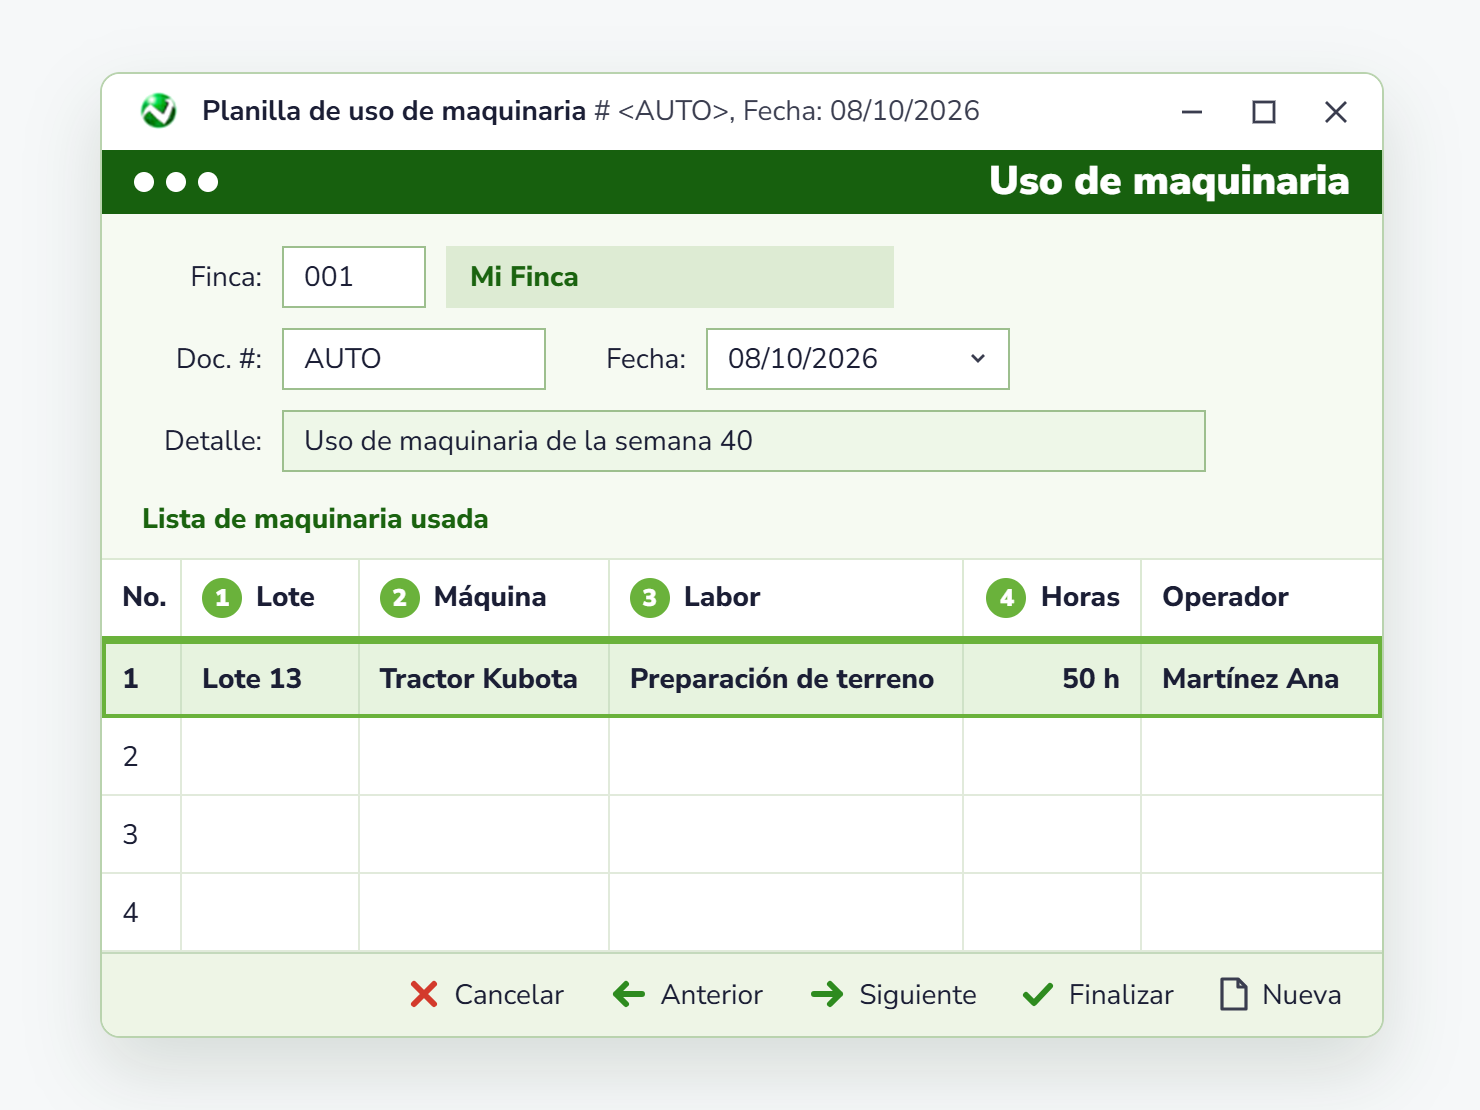This screenshot has height=1110, width=1480.
Task: Select the Tractor Kubota cell
Action: coord(484,679)
